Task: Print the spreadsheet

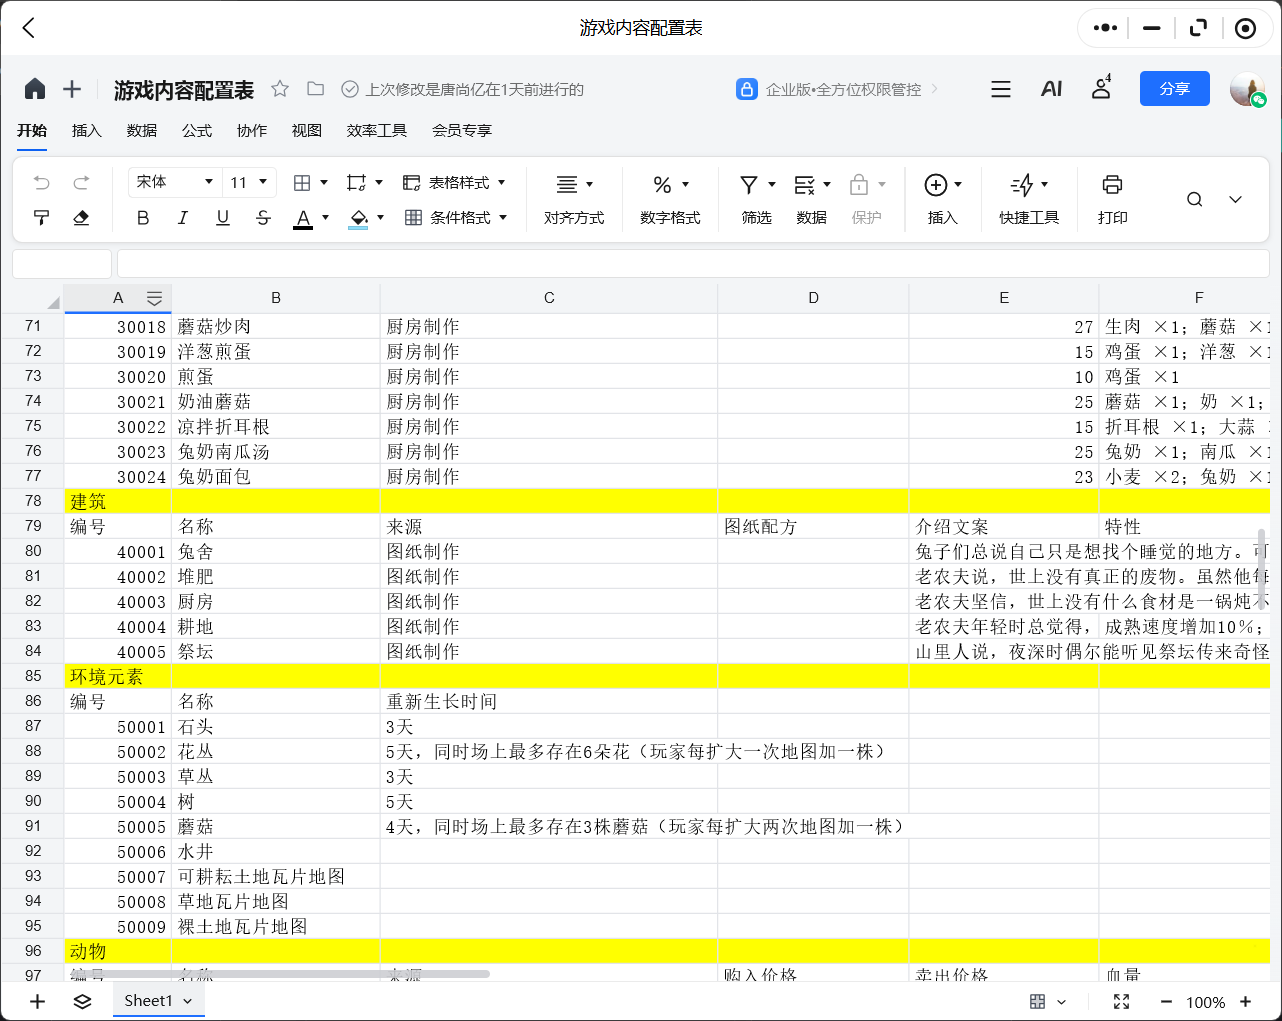Action: pyautogui.click(x=1112, y=199)
